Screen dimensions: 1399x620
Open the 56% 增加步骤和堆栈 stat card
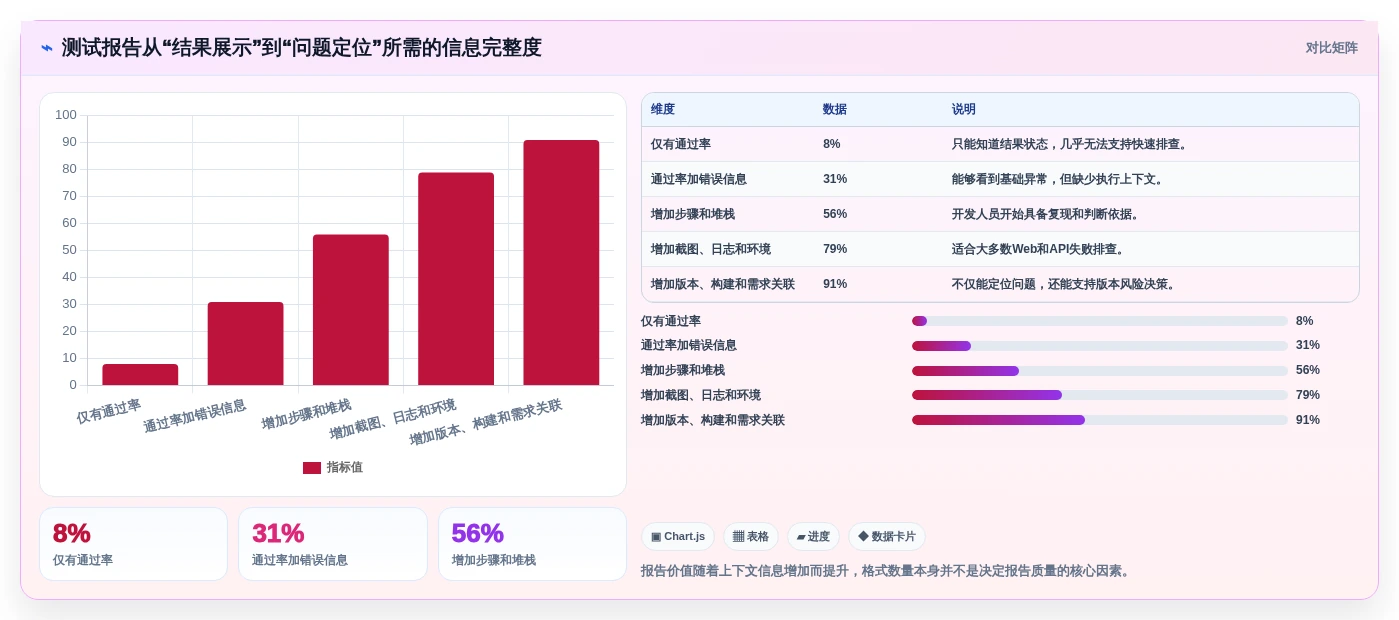pyautogui.click(x=532, y=544)
